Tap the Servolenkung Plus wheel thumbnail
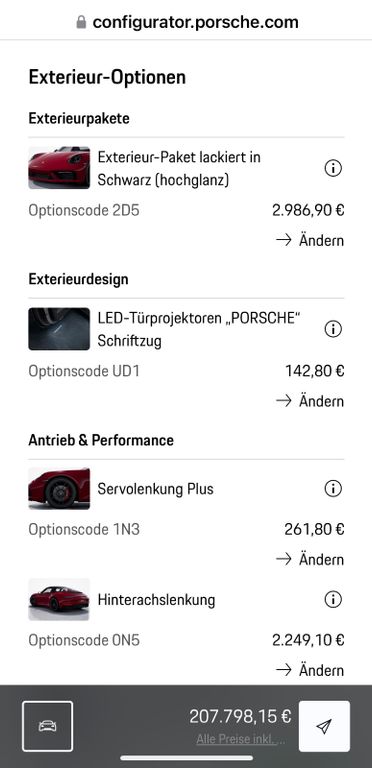372x768 pixels. click(x=59, y=488)
